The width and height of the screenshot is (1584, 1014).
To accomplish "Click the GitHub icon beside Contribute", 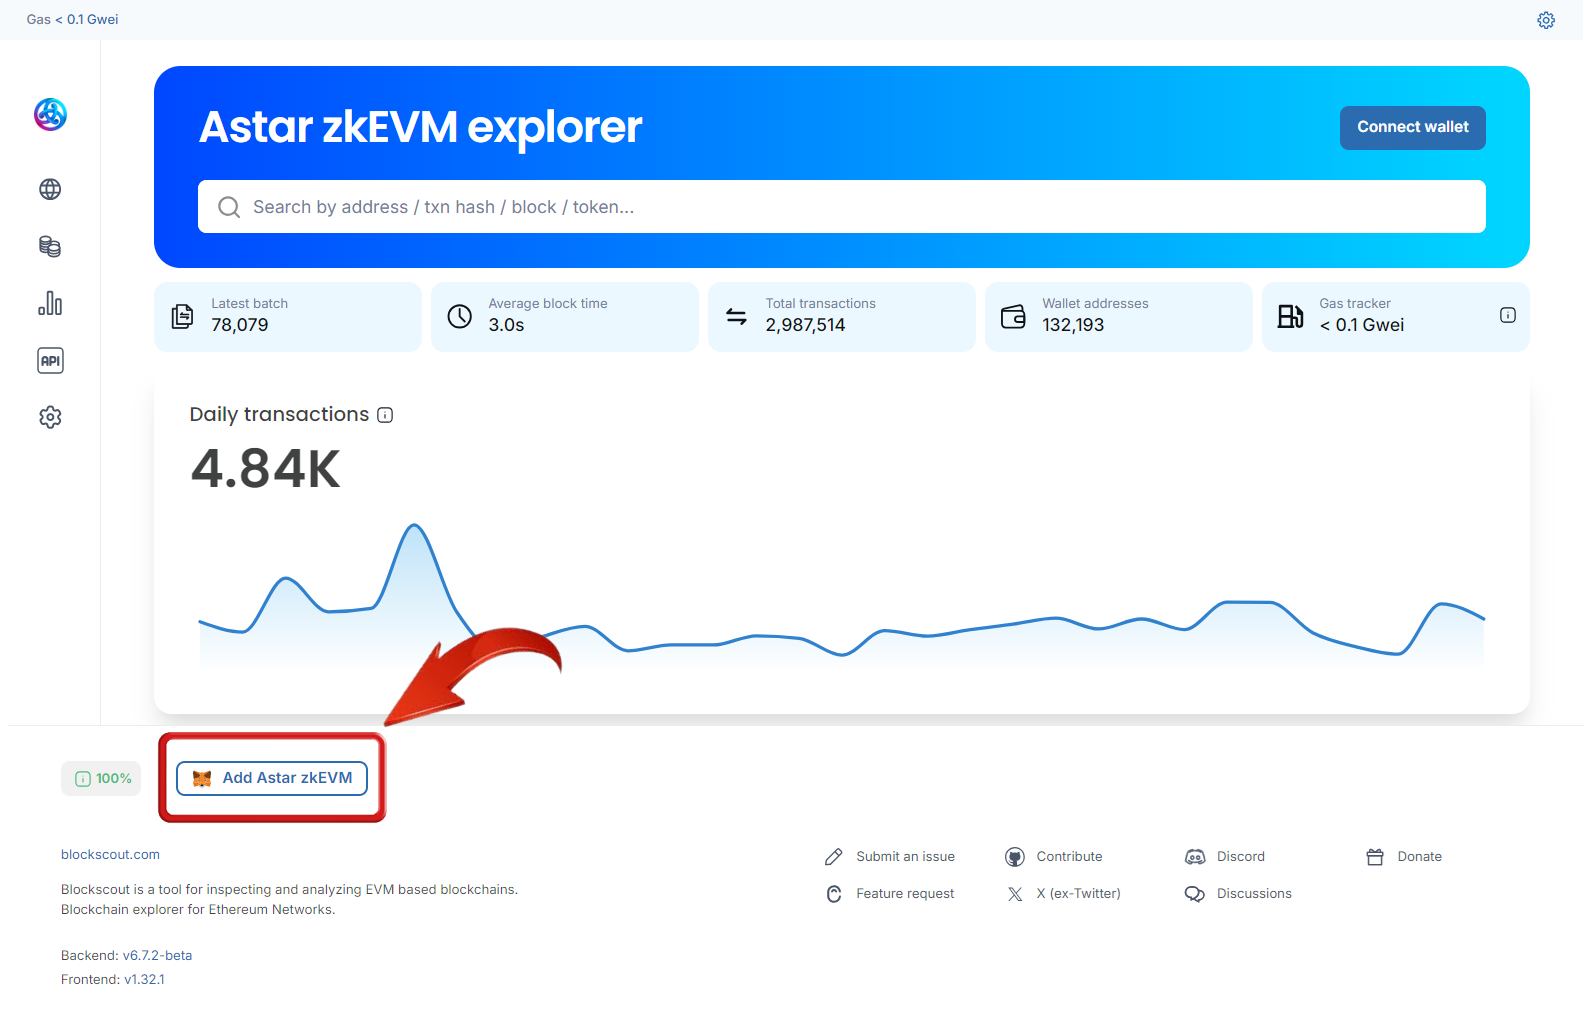I will tap(1014, 857).
